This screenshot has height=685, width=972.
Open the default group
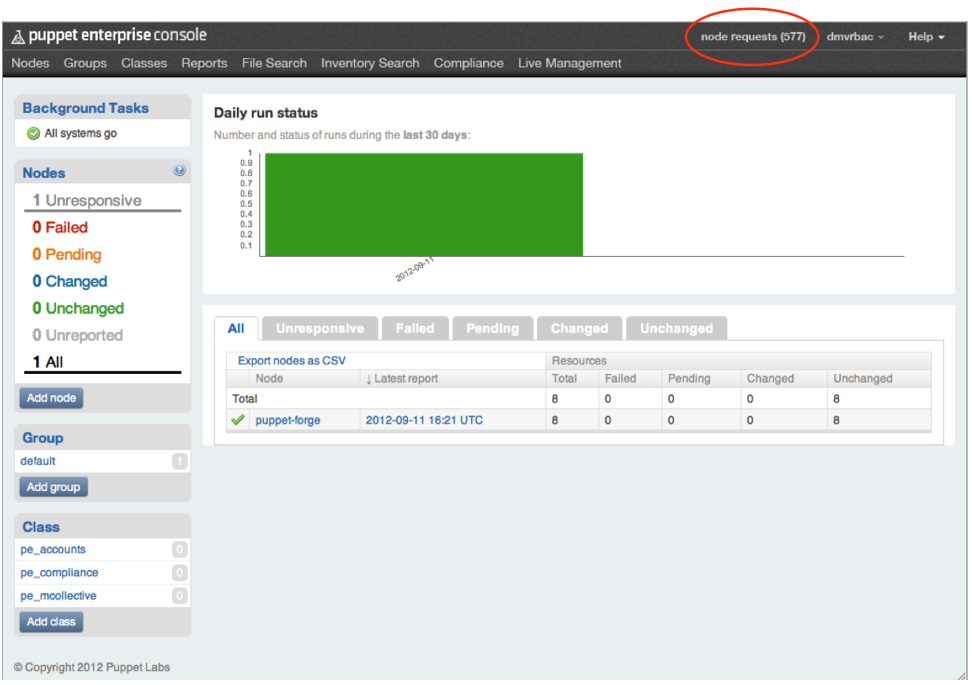38,461
